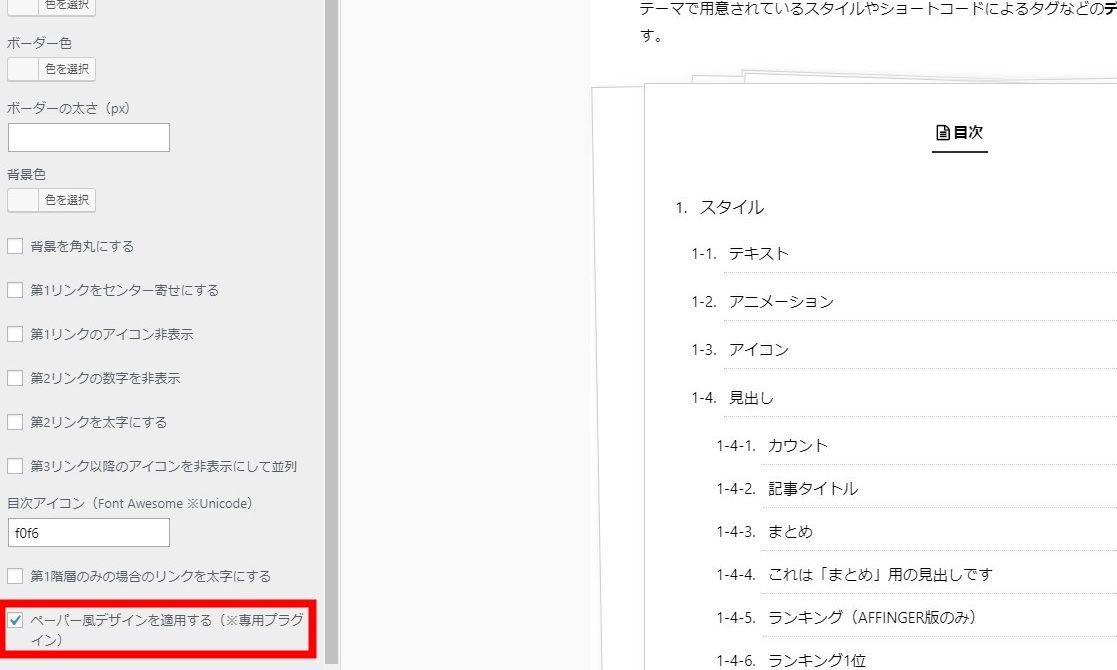Click the ボーダーの太さ (px) input field
The width and height of the screenshot is (1117, 670).
click(89, 137)
